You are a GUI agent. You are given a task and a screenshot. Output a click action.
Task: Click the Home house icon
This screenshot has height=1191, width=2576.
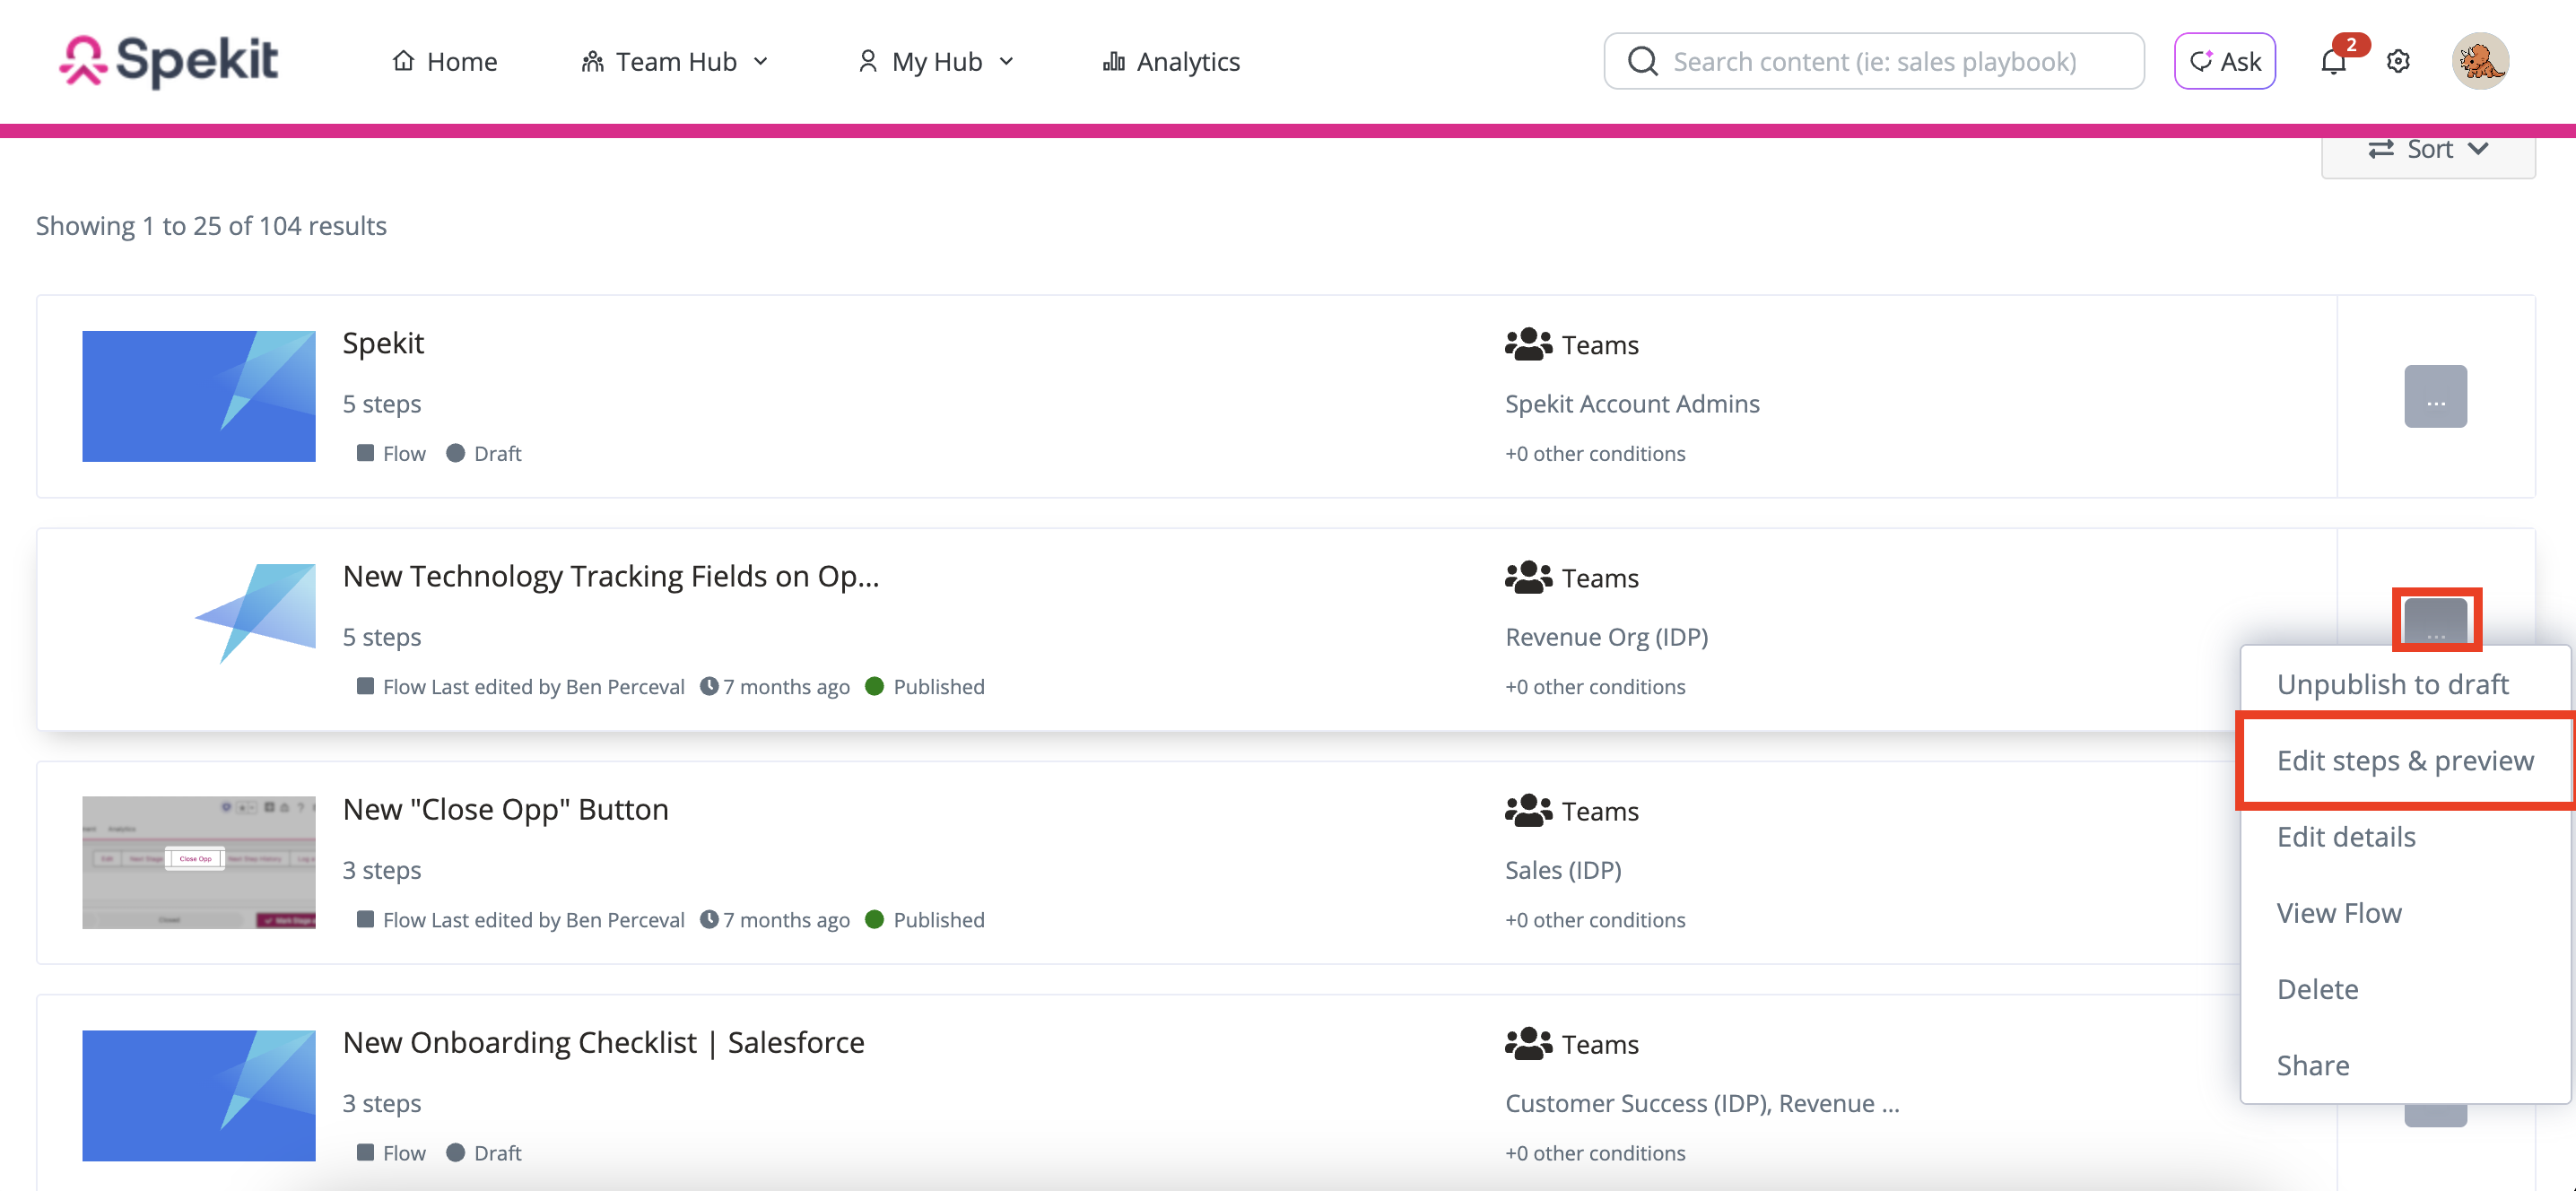[x=403, y=61]
